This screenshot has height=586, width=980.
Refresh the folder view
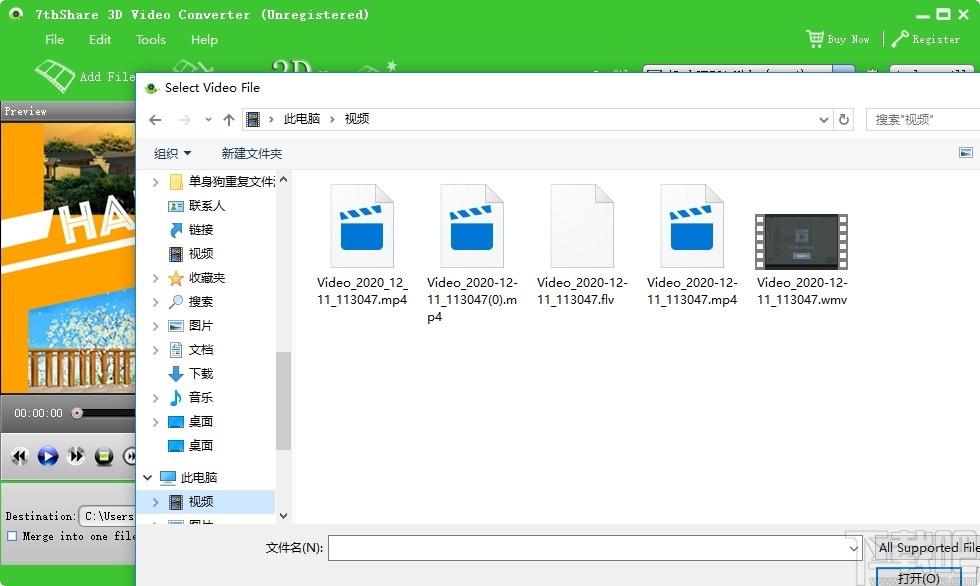pos(844,119)
